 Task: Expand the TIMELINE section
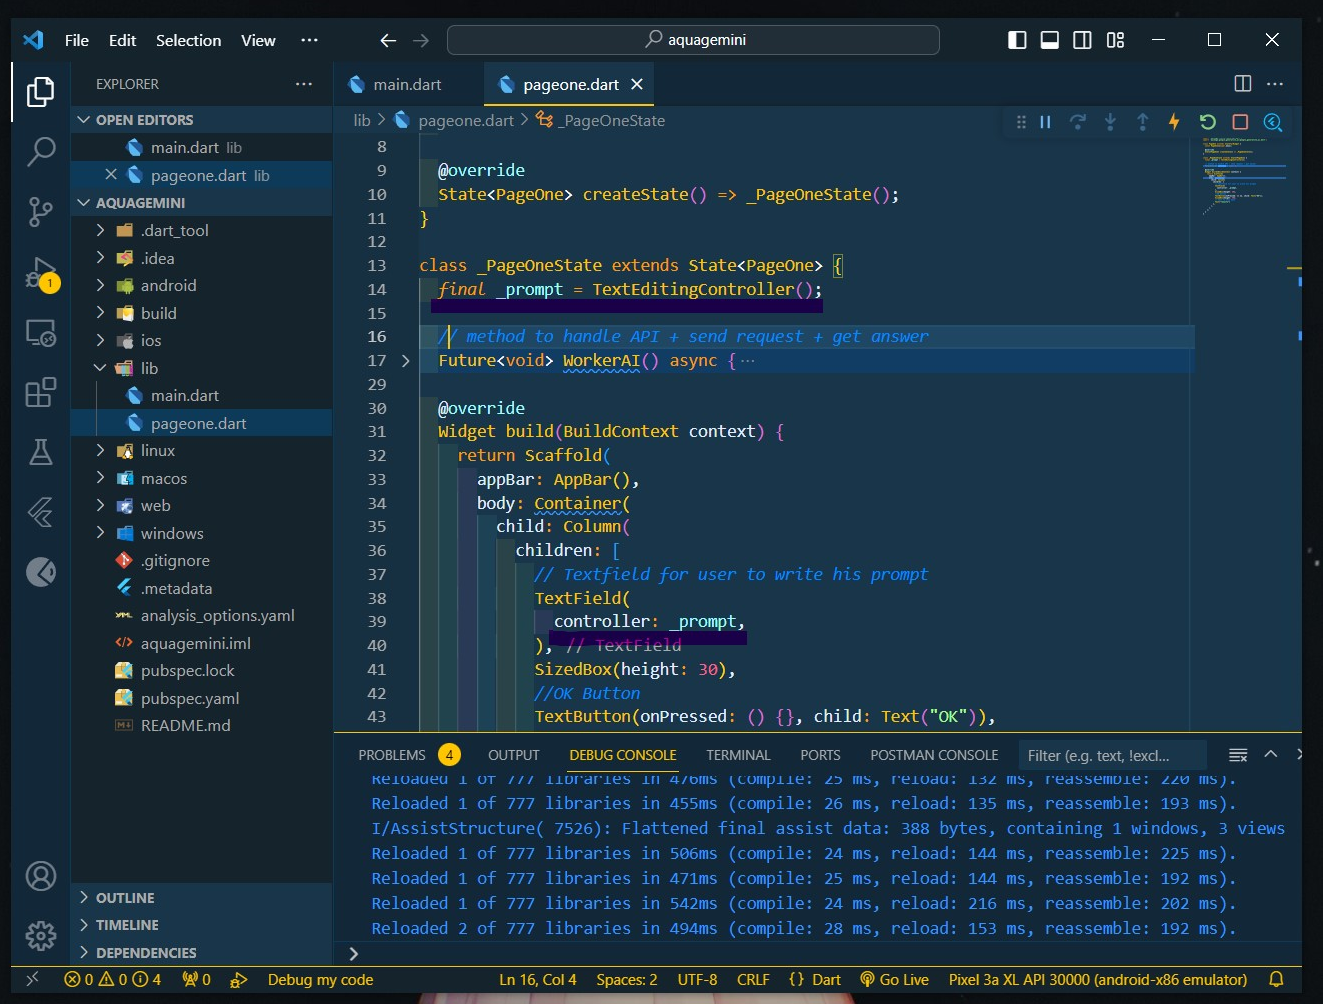pyautogui.click(x=84, y=925)
